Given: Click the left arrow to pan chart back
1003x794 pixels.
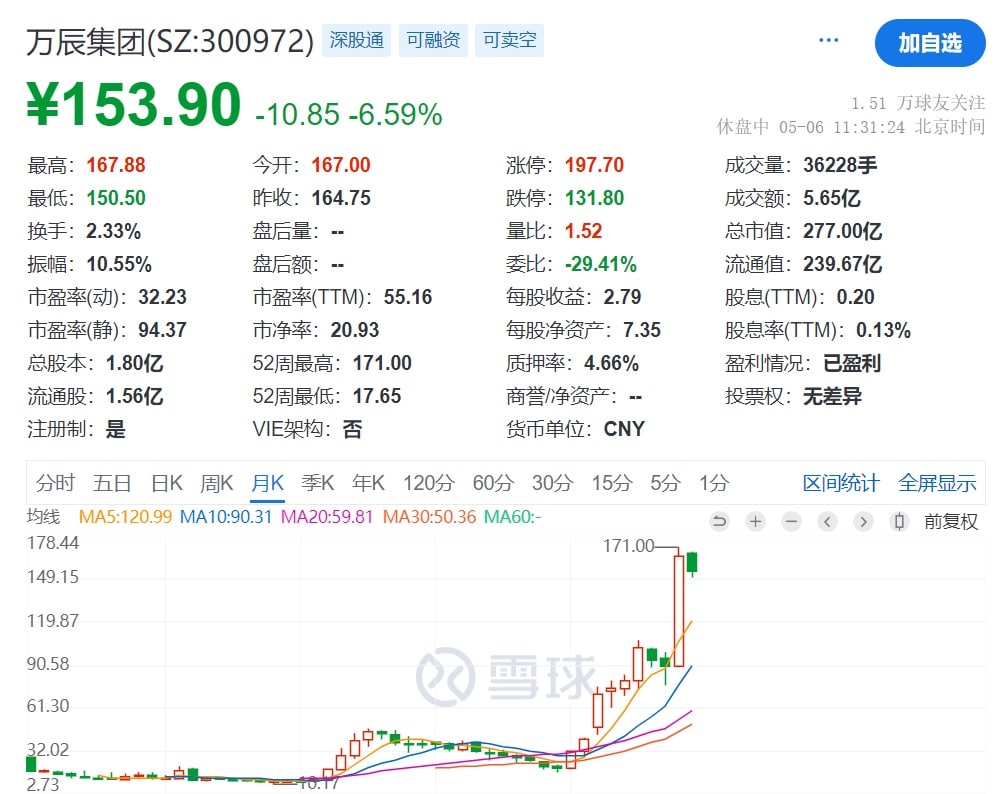Looking at the screenshot, I should pos(827,521).
